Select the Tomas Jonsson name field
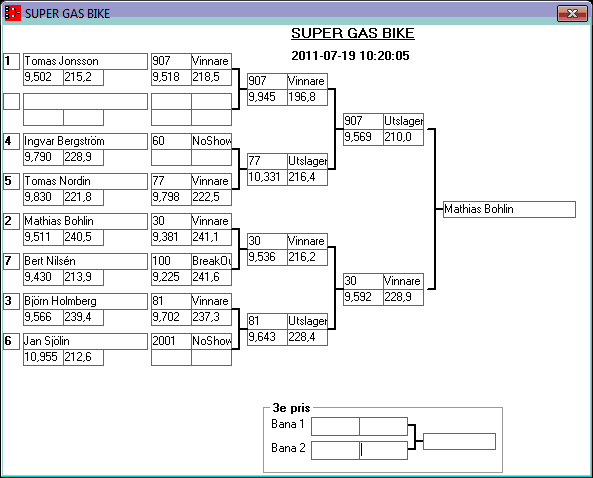Viewport: 593px width, 478px height. coord(85,61)
